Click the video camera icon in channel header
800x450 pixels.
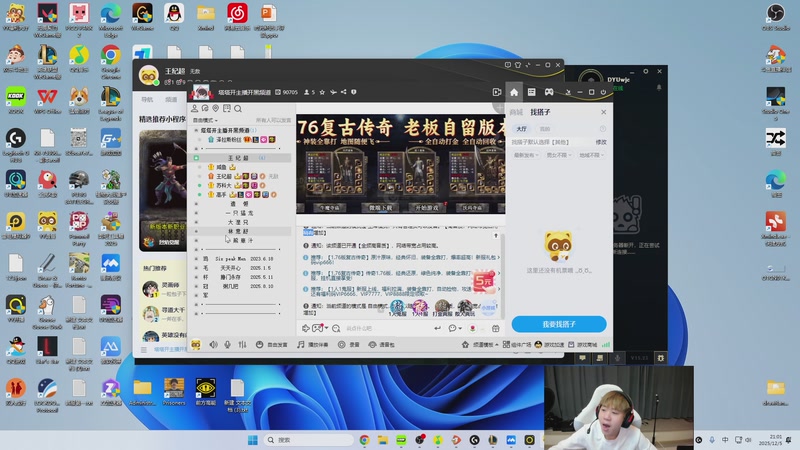[497, 92]
